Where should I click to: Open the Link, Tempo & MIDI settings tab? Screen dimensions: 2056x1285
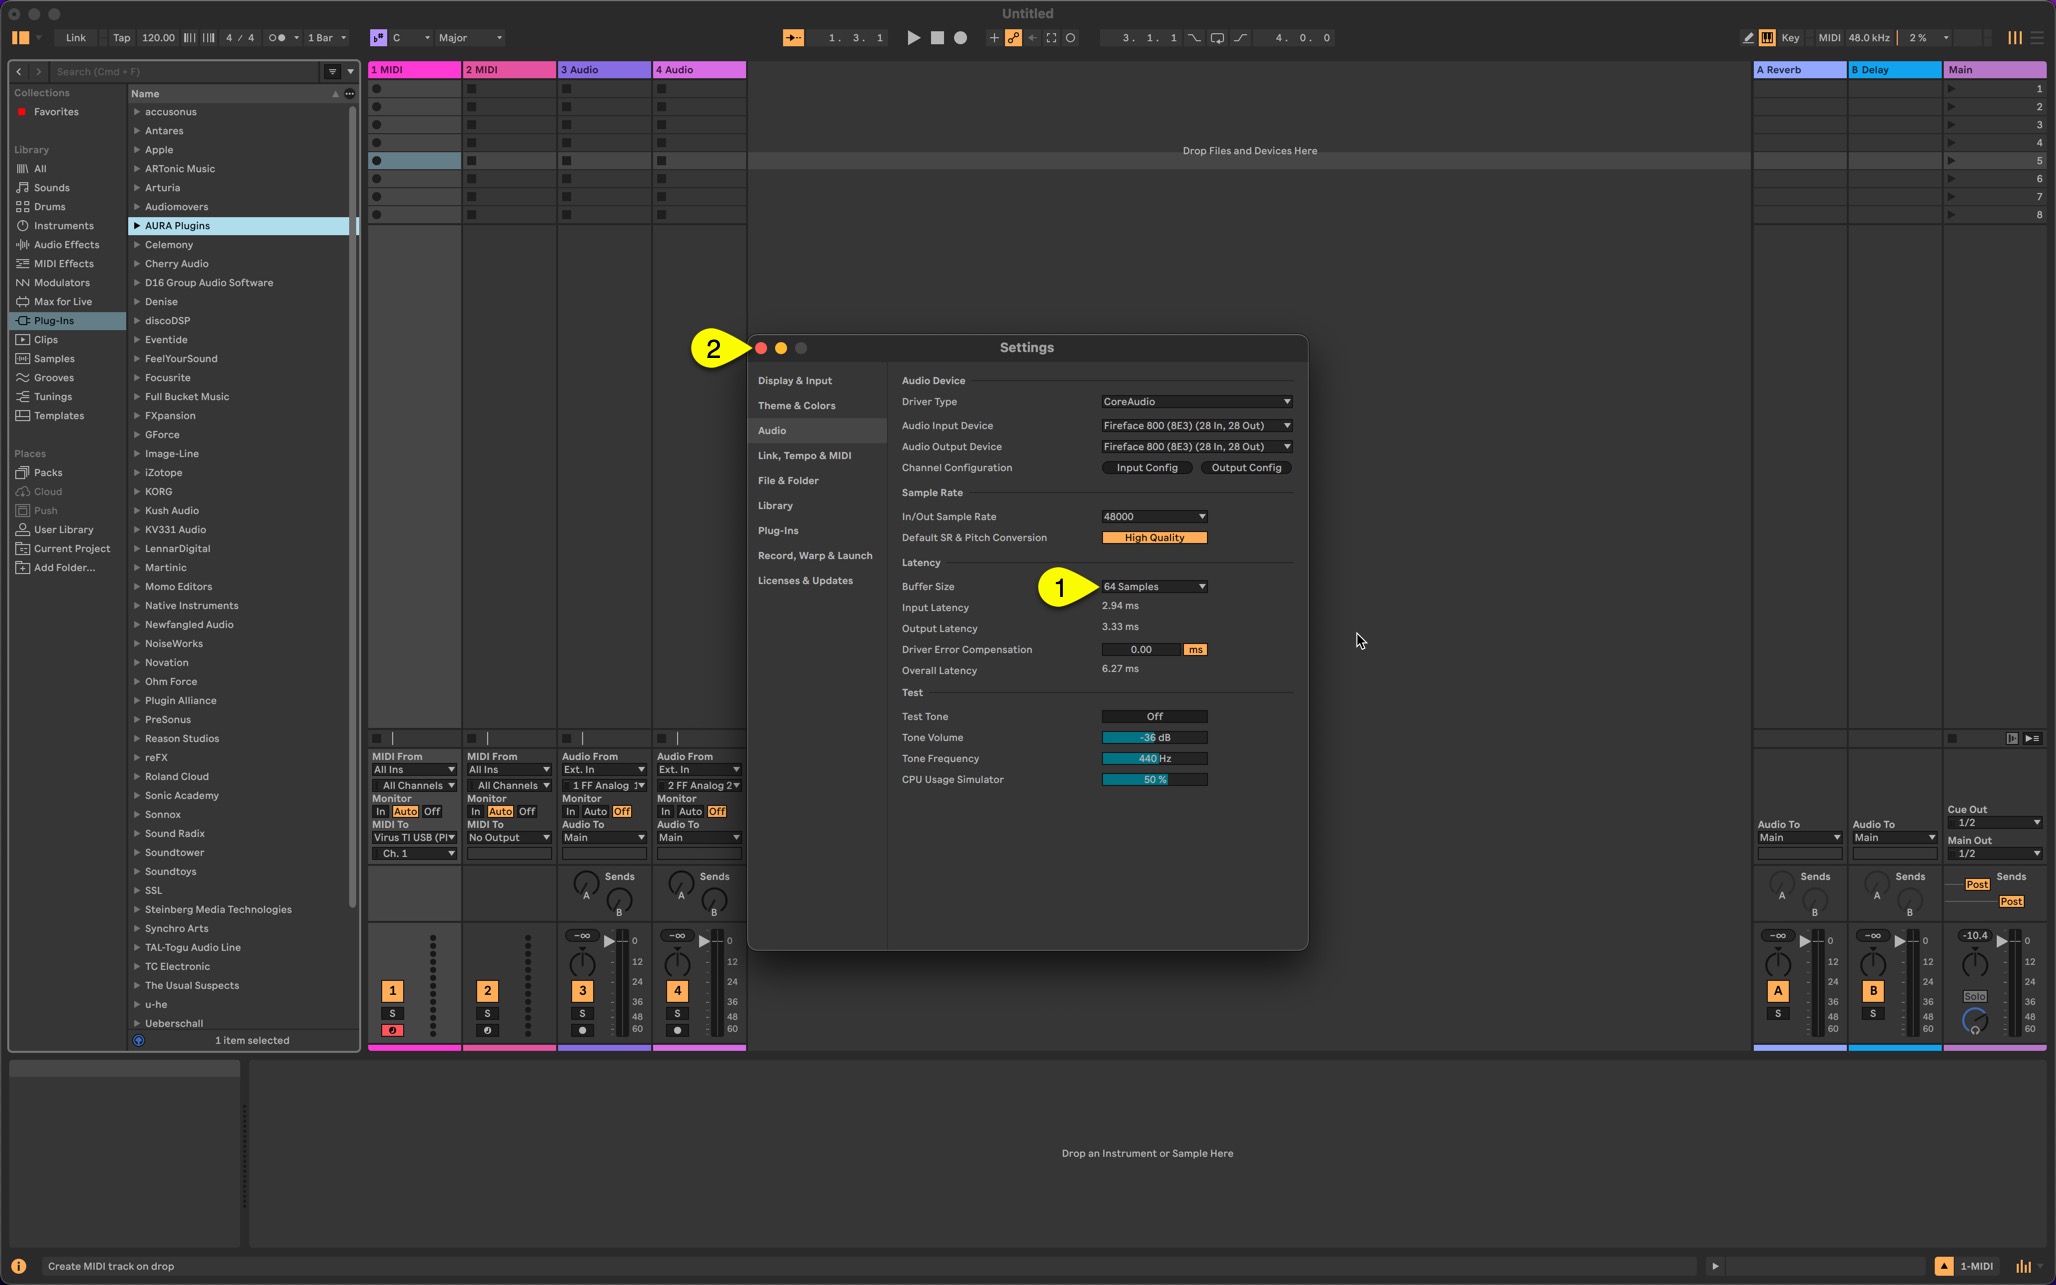point(804,456)
